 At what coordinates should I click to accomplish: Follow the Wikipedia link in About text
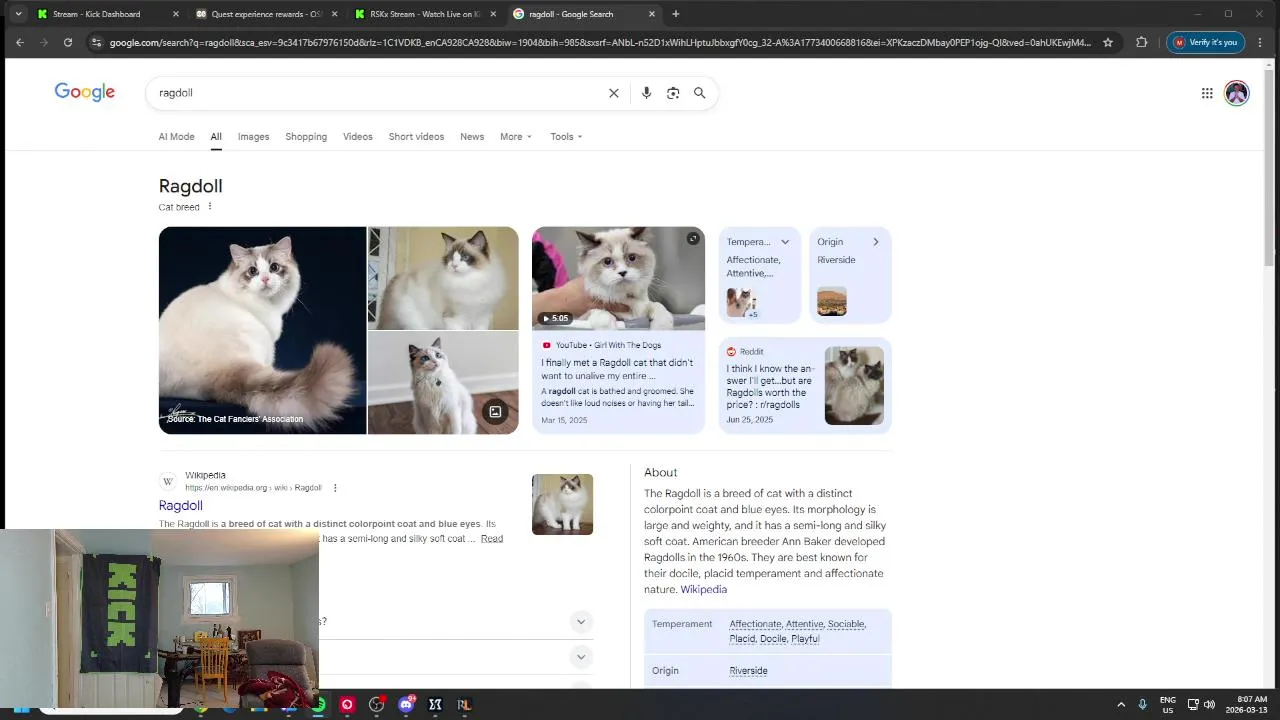704,590
